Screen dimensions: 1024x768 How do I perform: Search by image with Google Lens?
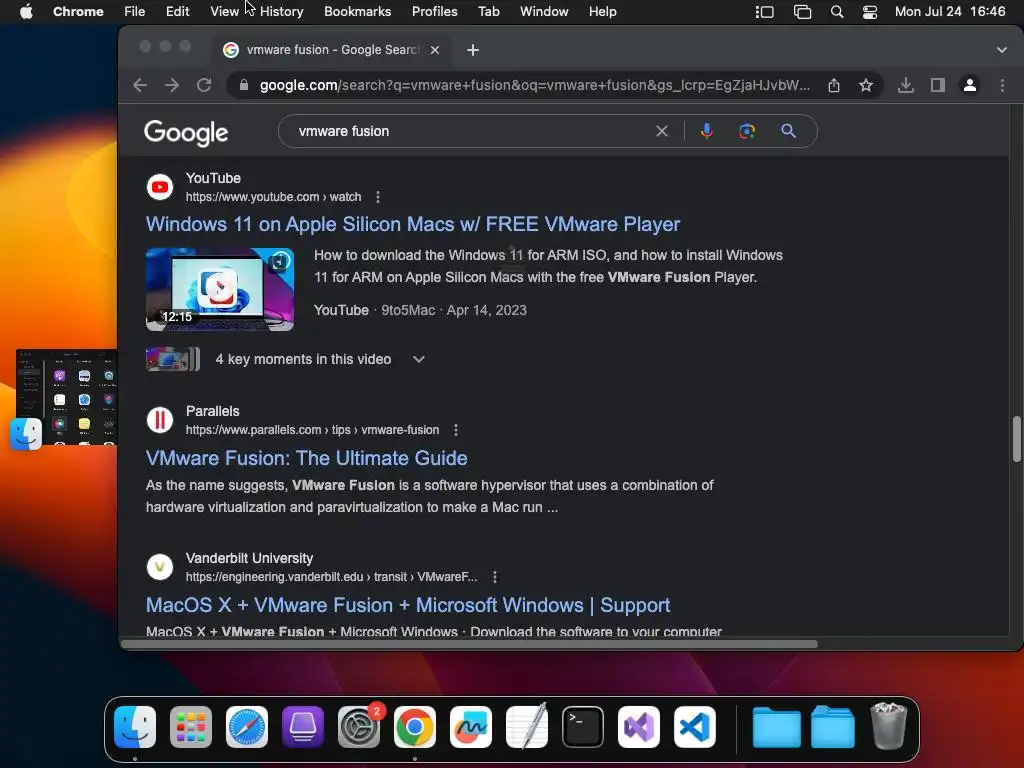747,131
